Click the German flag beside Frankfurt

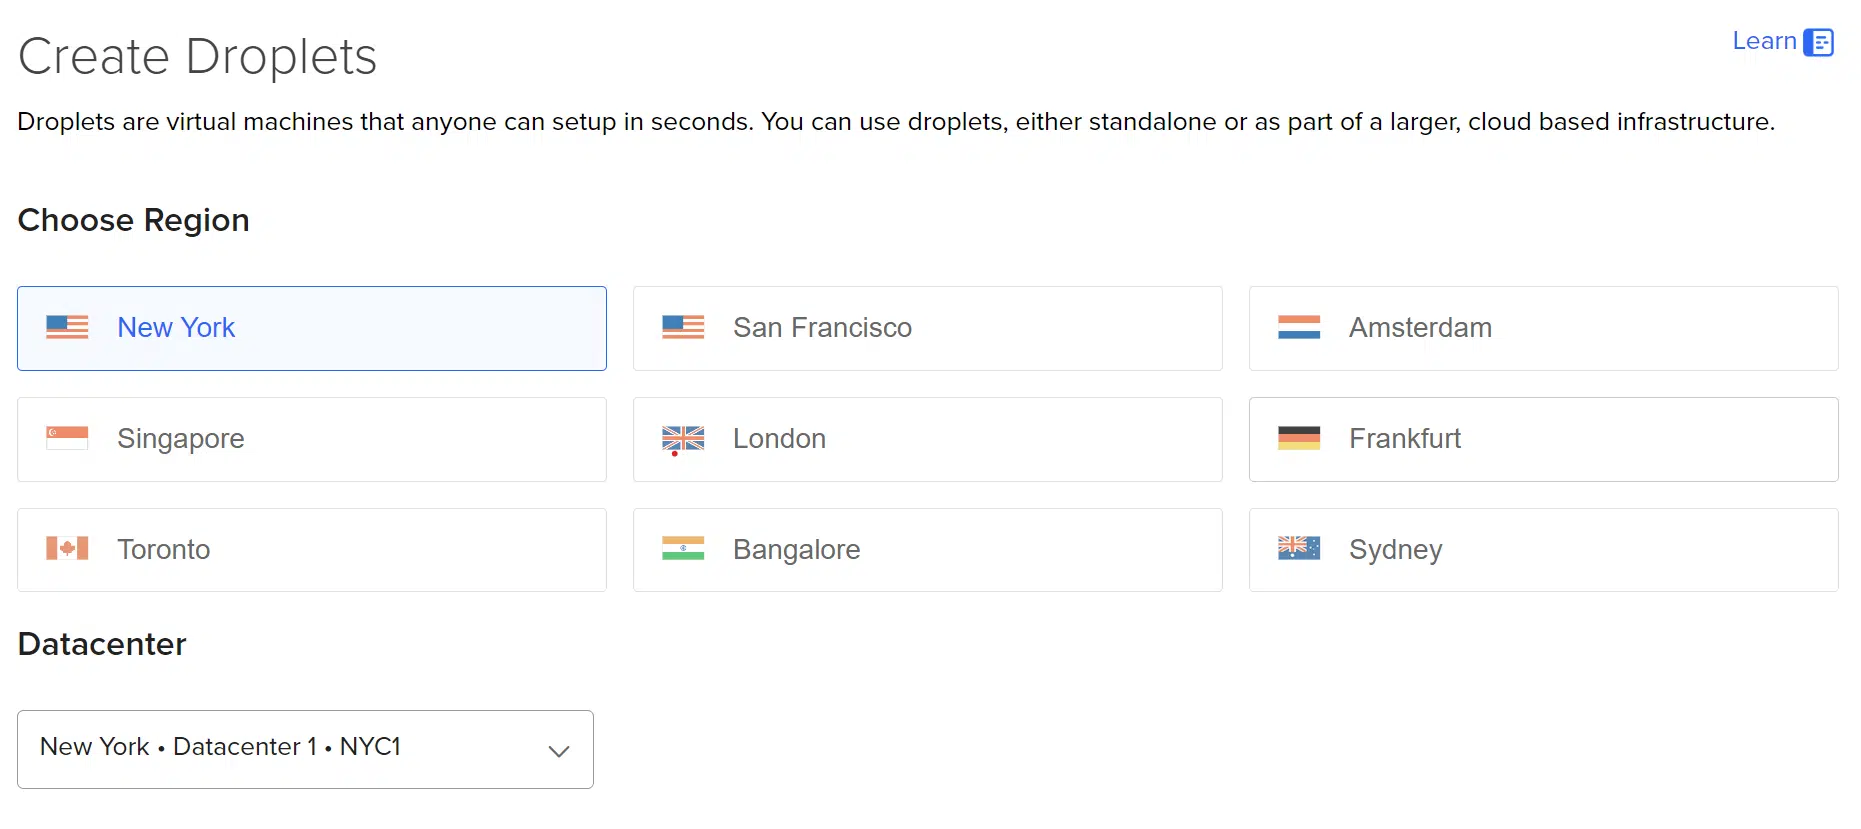coord(1299,438)
